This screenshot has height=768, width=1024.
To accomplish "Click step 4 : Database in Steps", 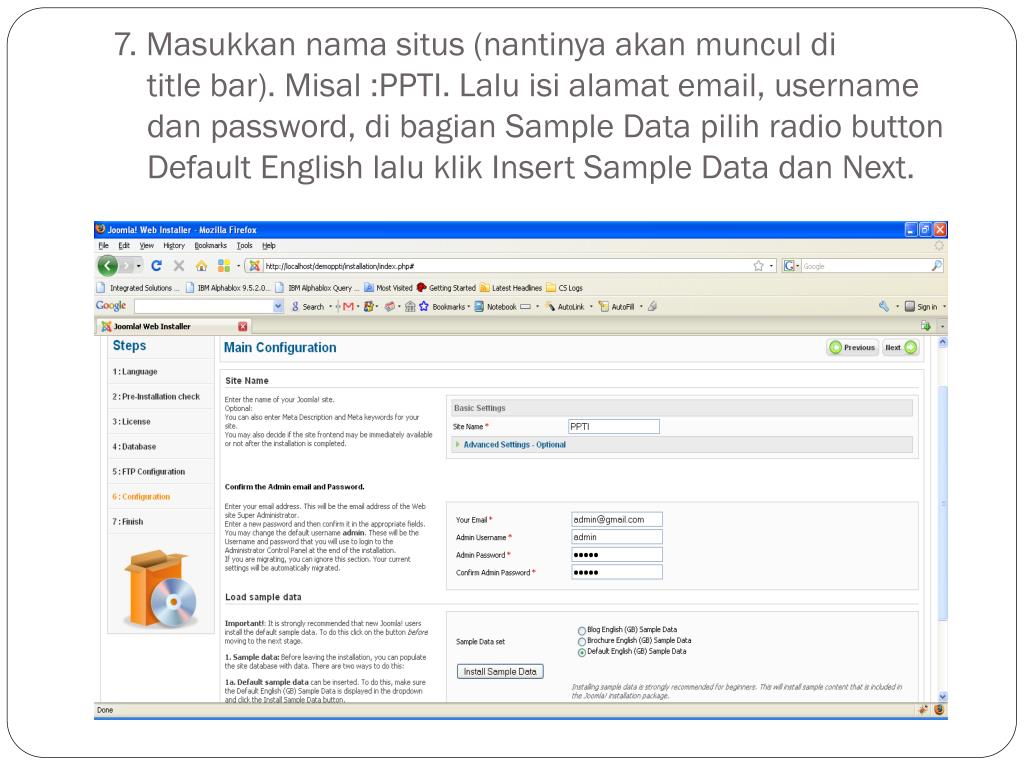I will click(134, 447).
